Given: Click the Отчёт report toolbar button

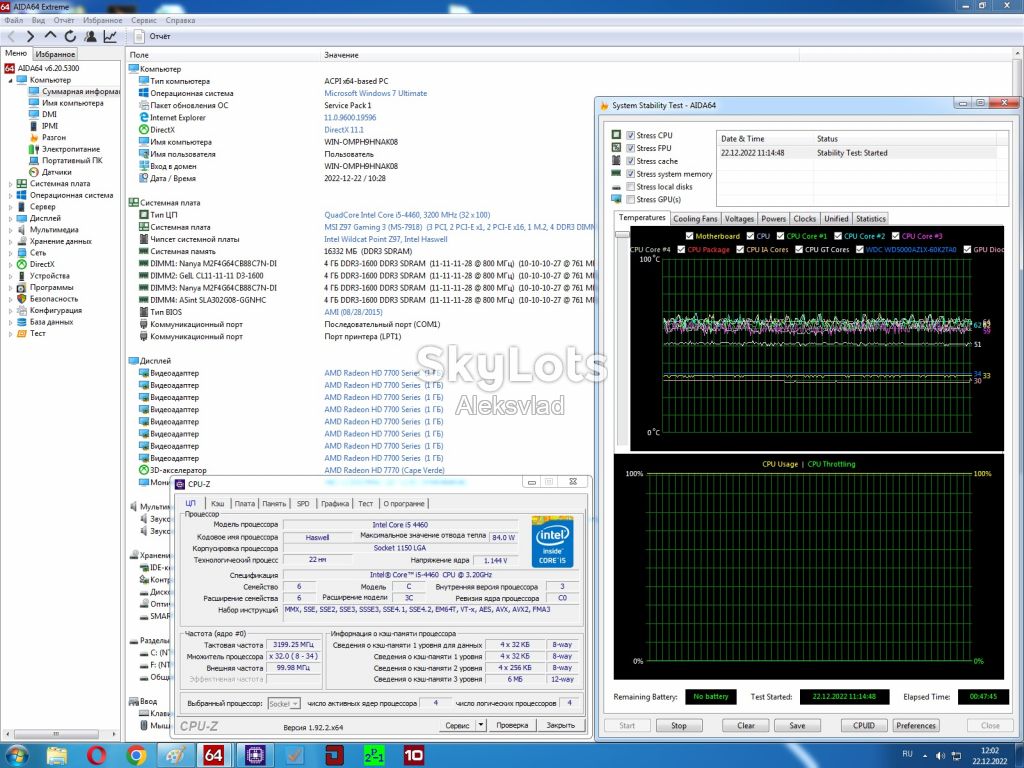Looking at the screenshot, I should click(x=153, y=37).
